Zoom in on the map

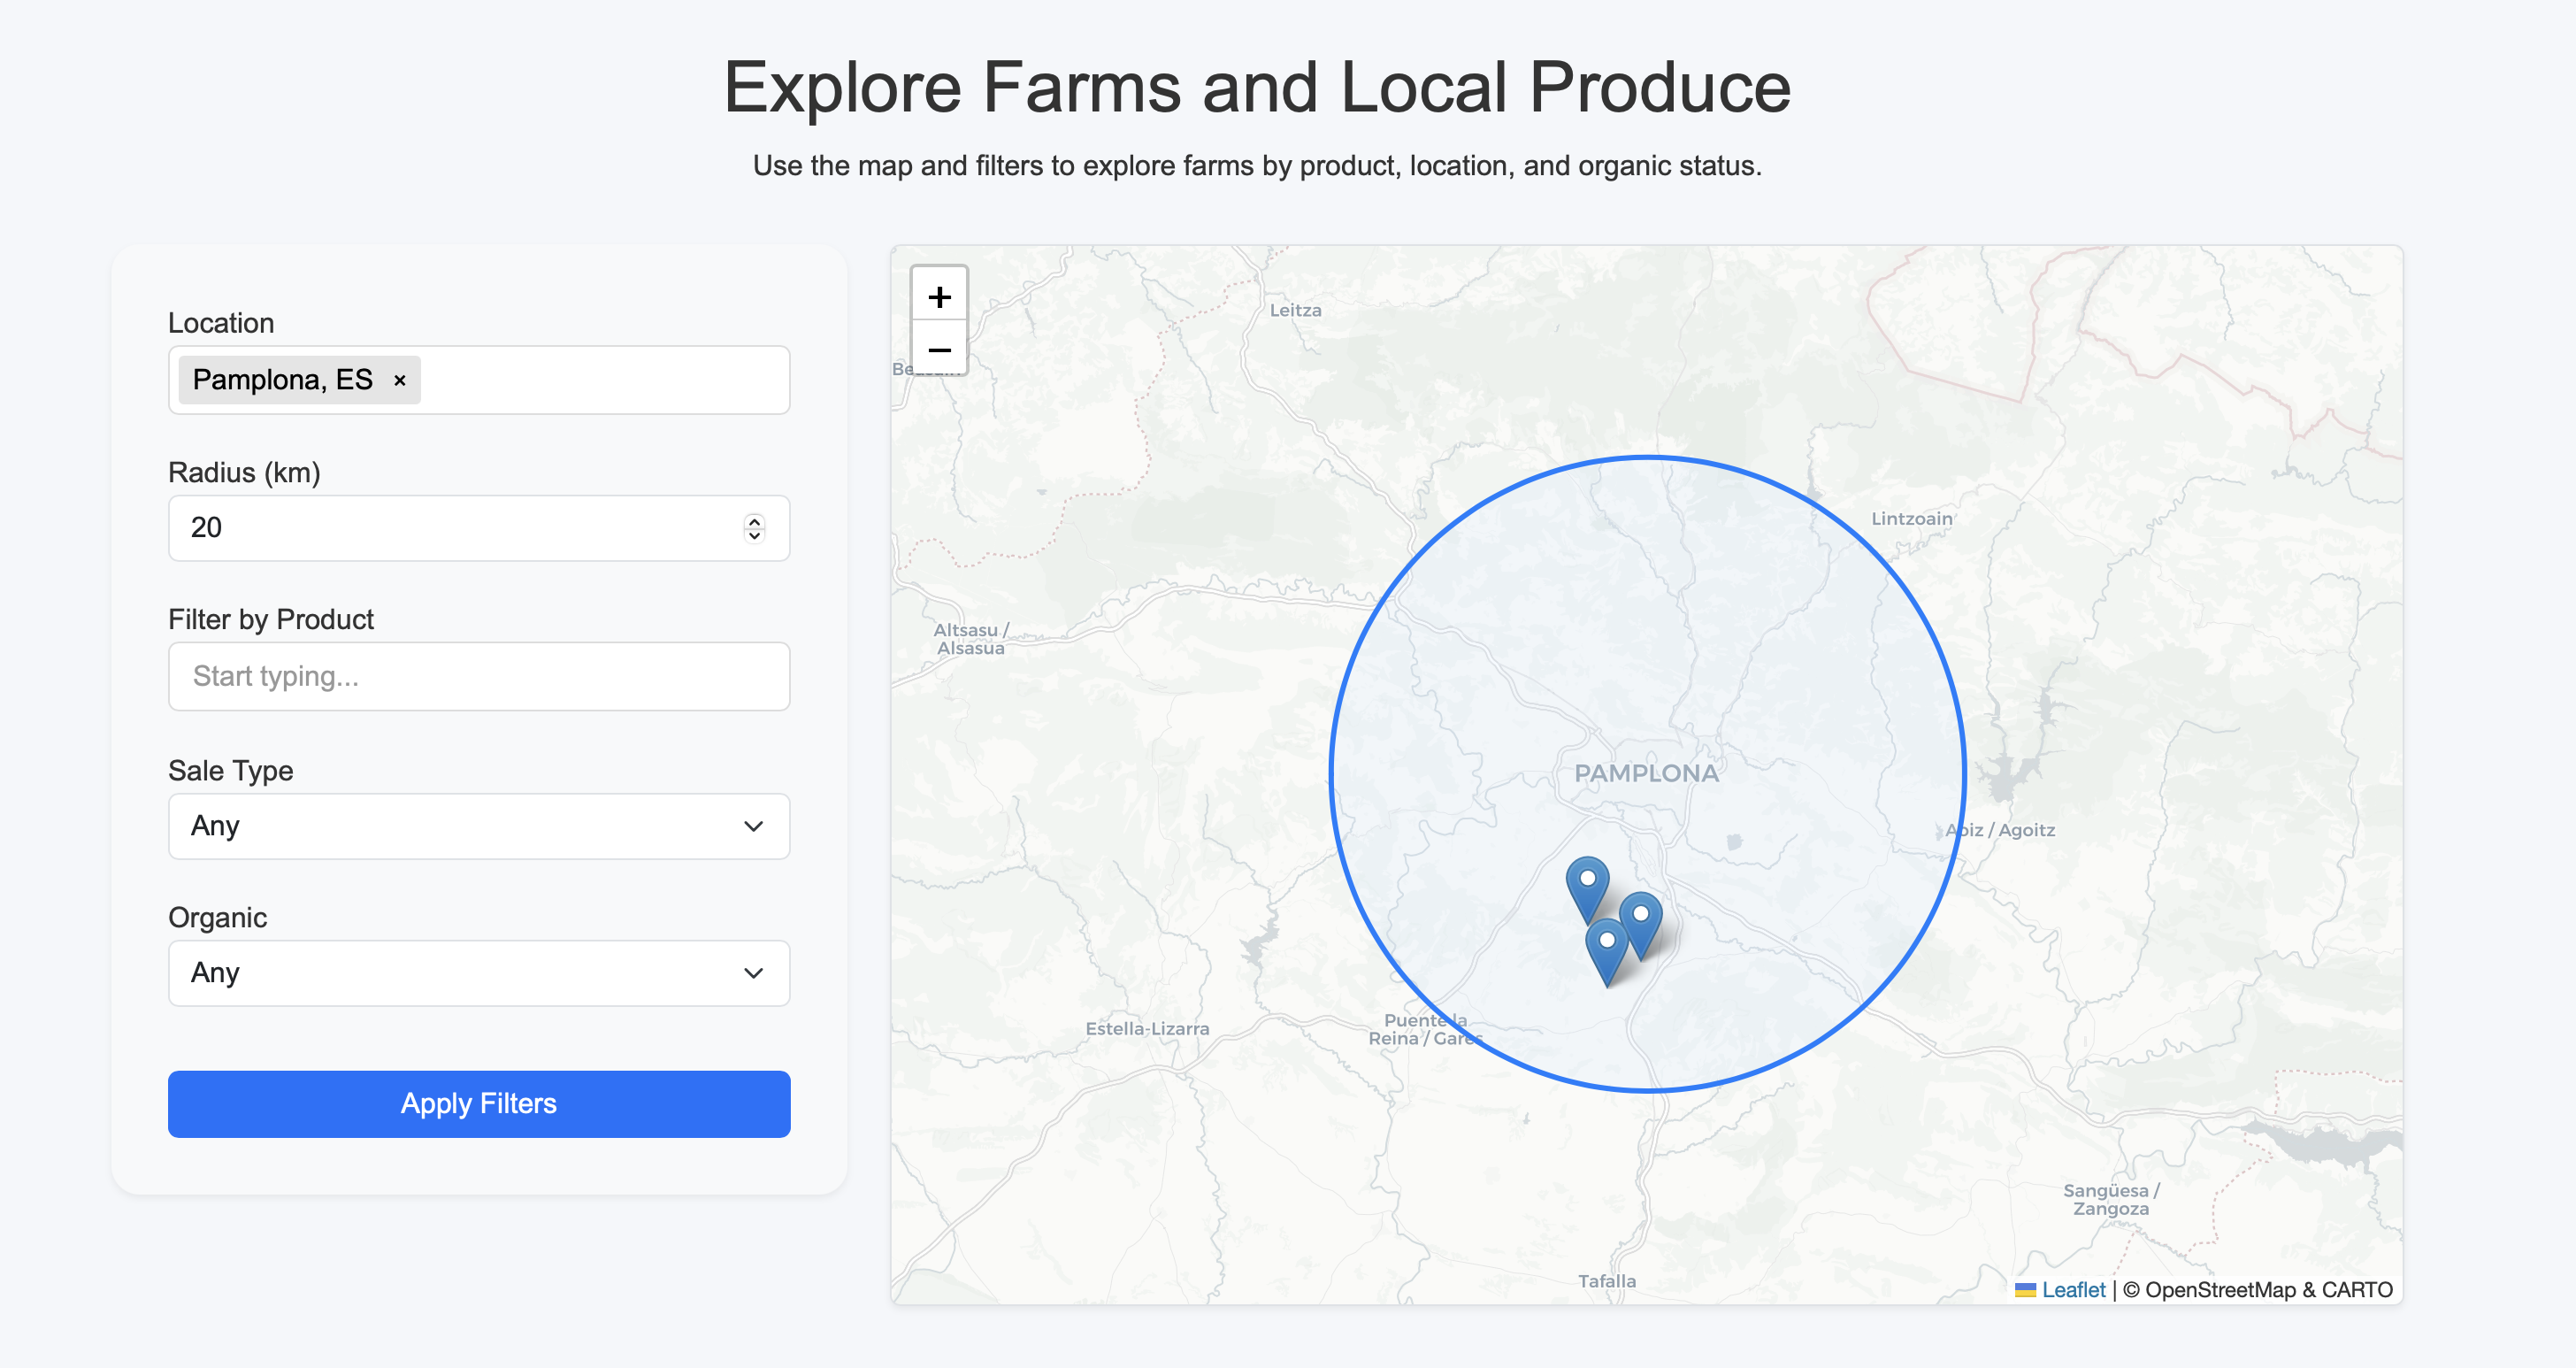tap(940, 296)
